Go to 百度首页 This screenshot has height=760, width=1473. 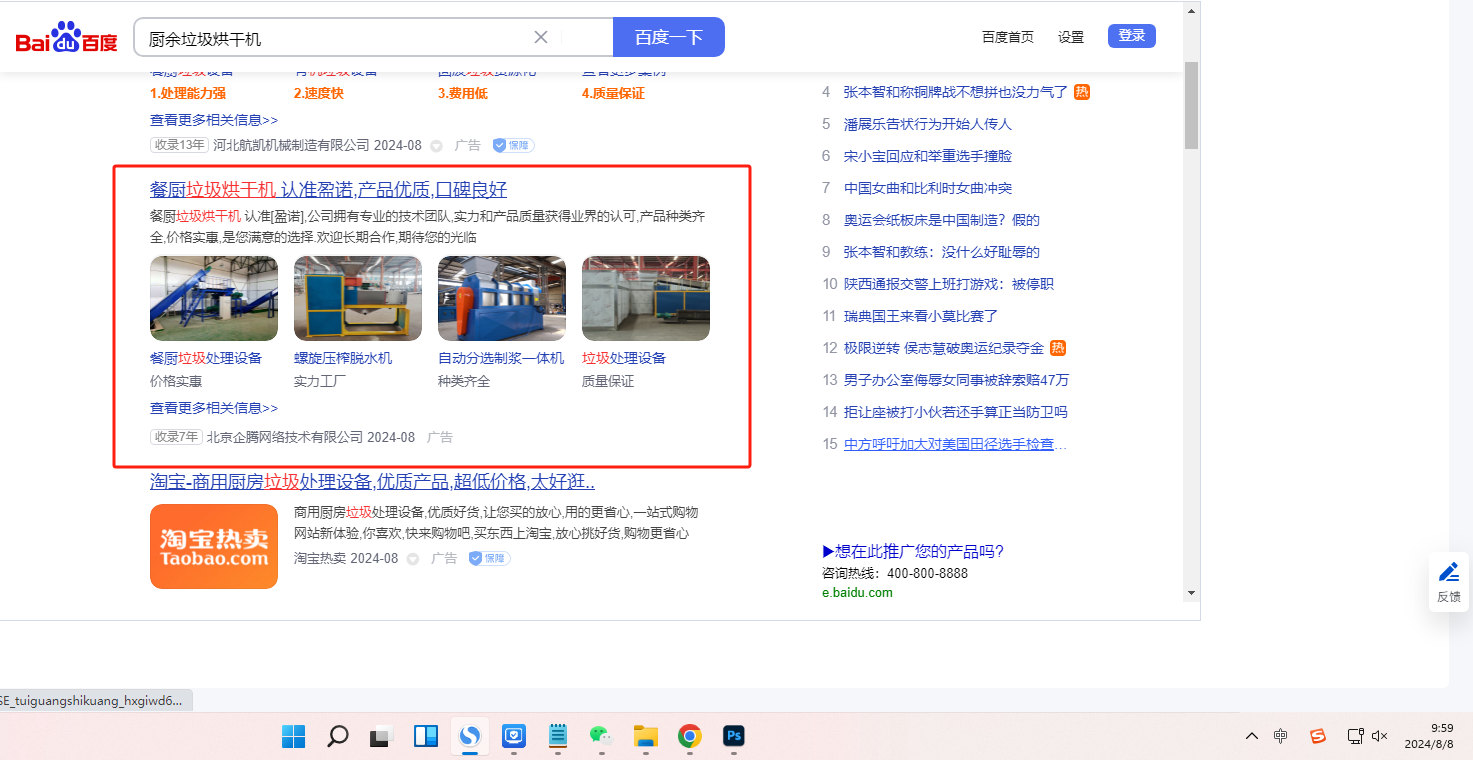coord(1008,37)
